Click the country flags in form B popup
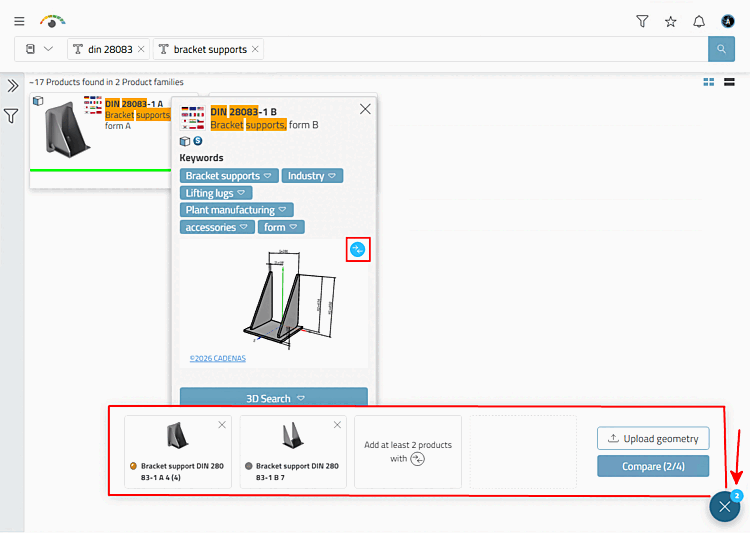 [193, 118]
